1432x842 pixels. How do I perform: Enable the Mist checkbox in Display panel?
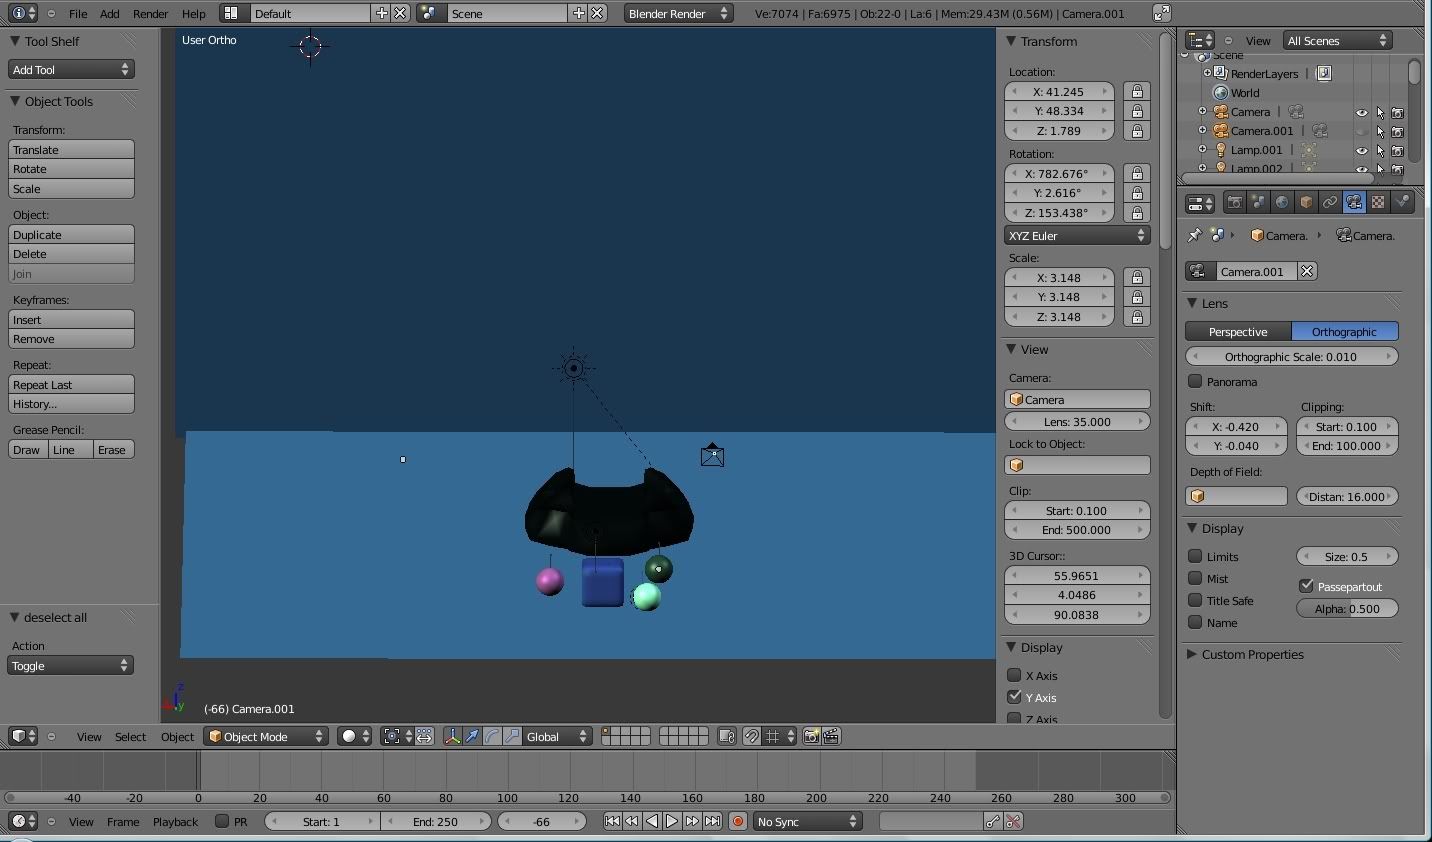pyautogui.click(x=1195, y=578)
